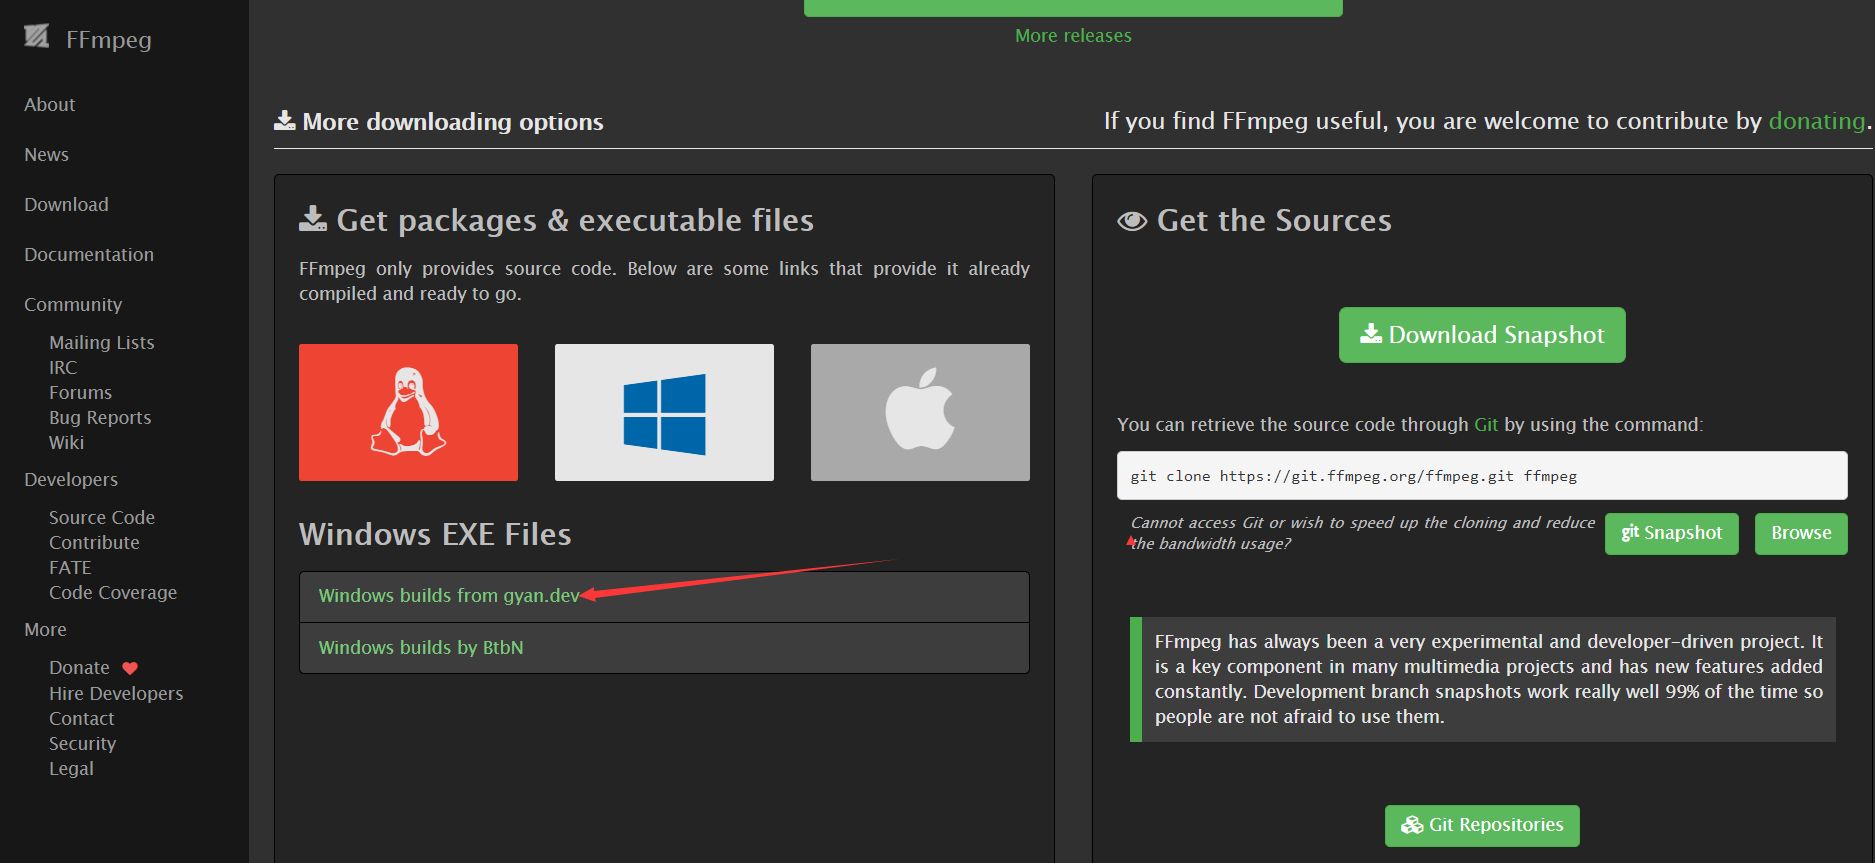Open Code Coverage link
The height and width of the screenshot is (863, 1875).
113,592
